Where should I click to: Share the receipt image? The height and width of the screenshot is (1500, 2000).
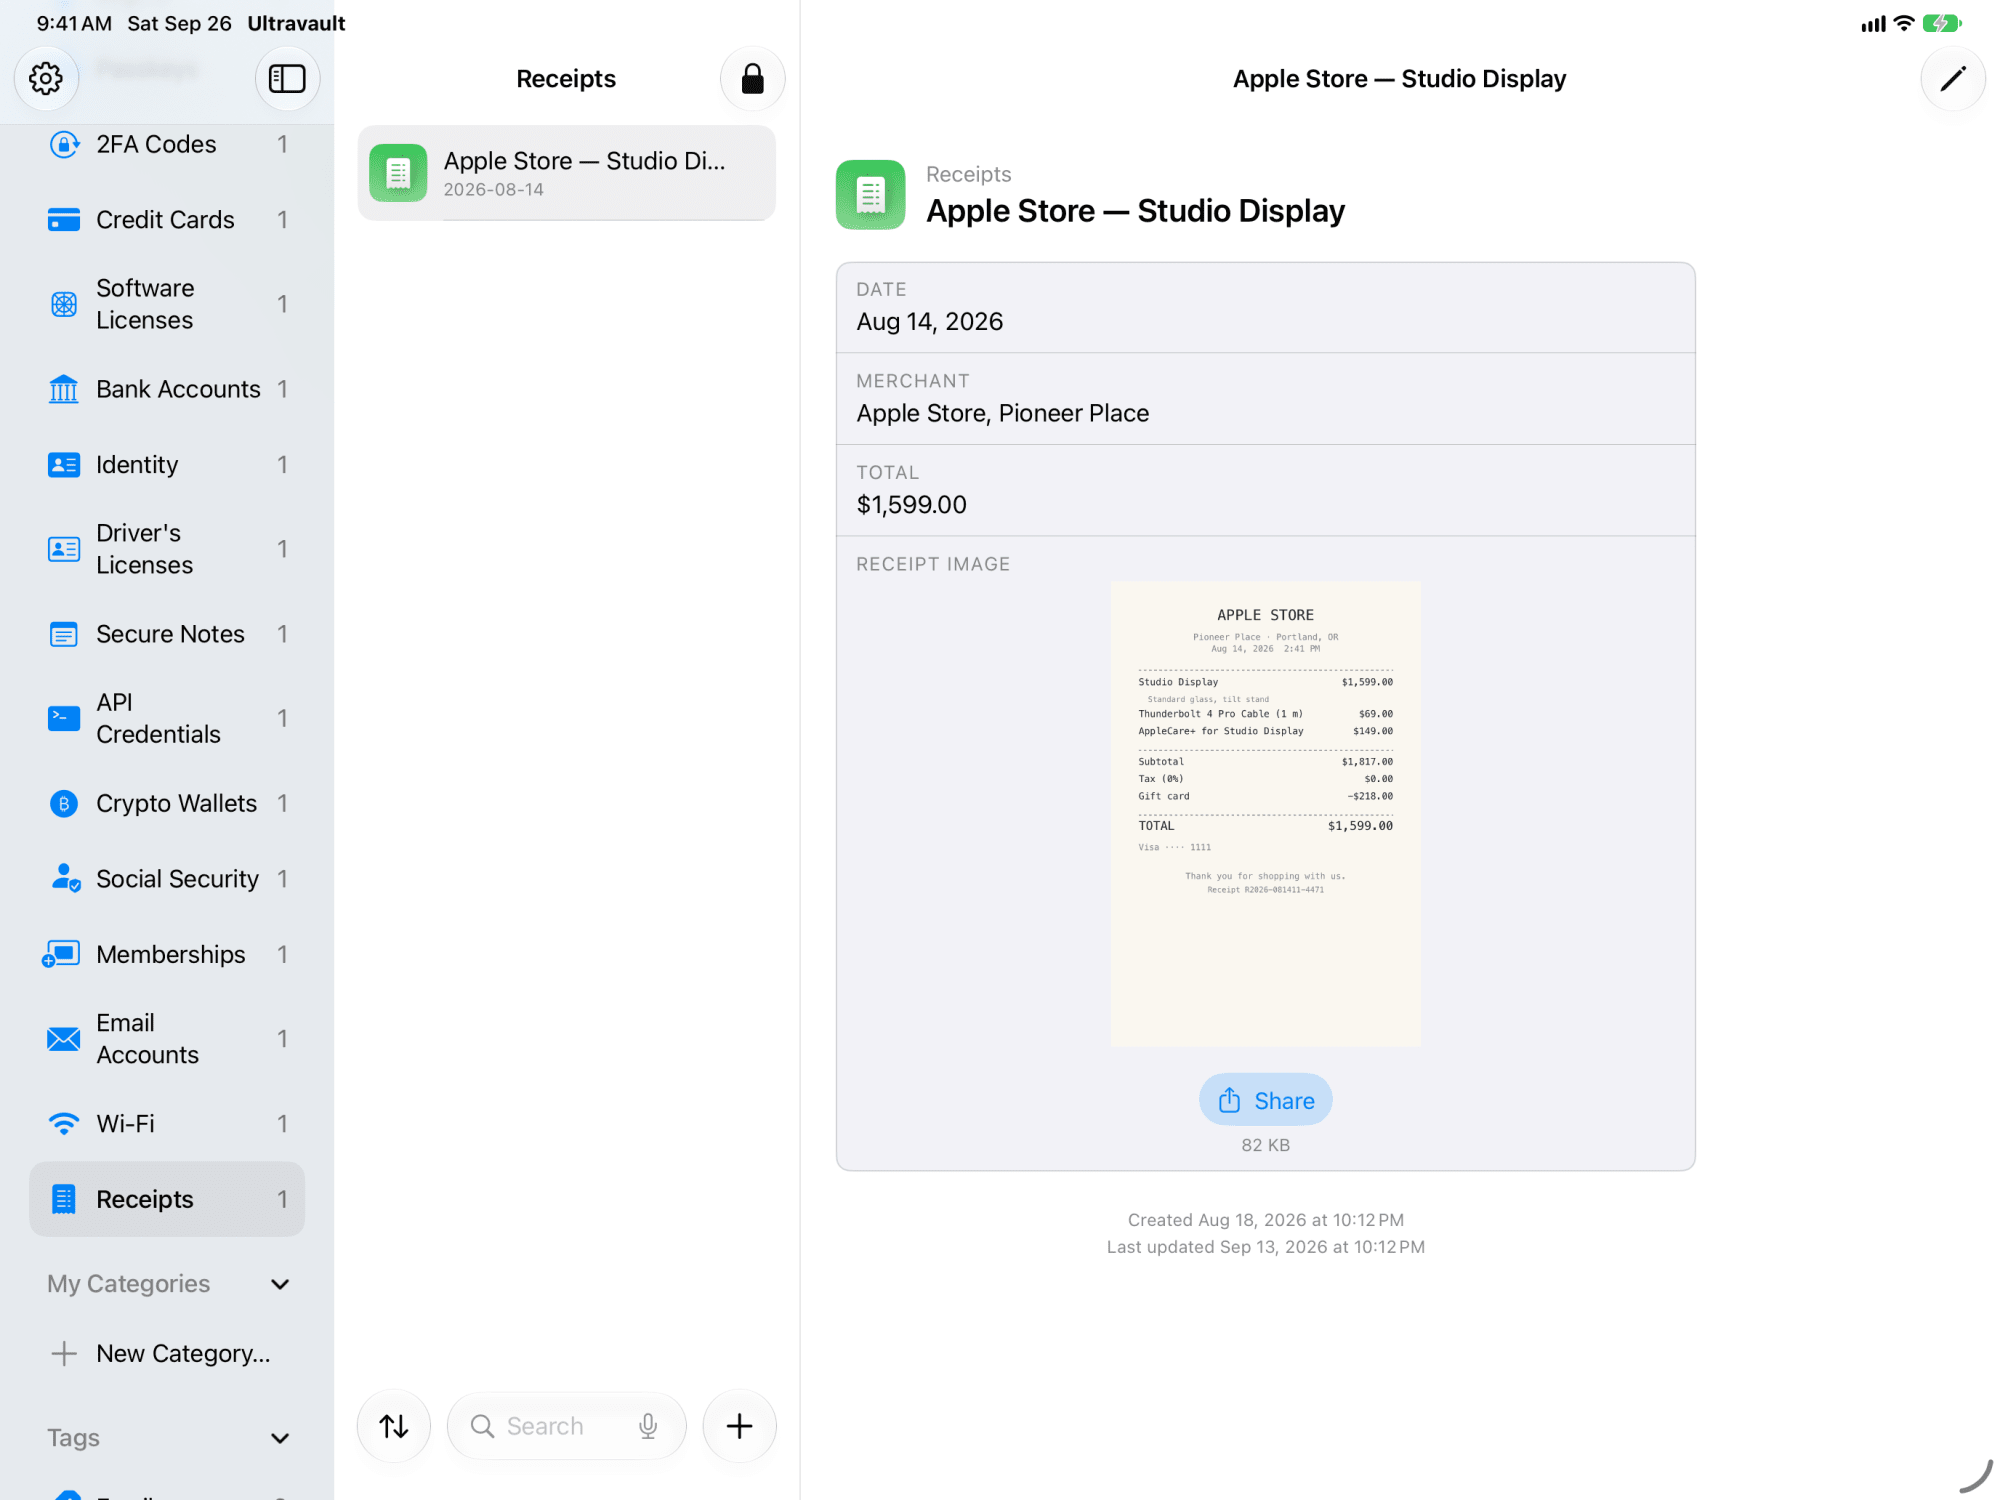pos(1265,1100)
